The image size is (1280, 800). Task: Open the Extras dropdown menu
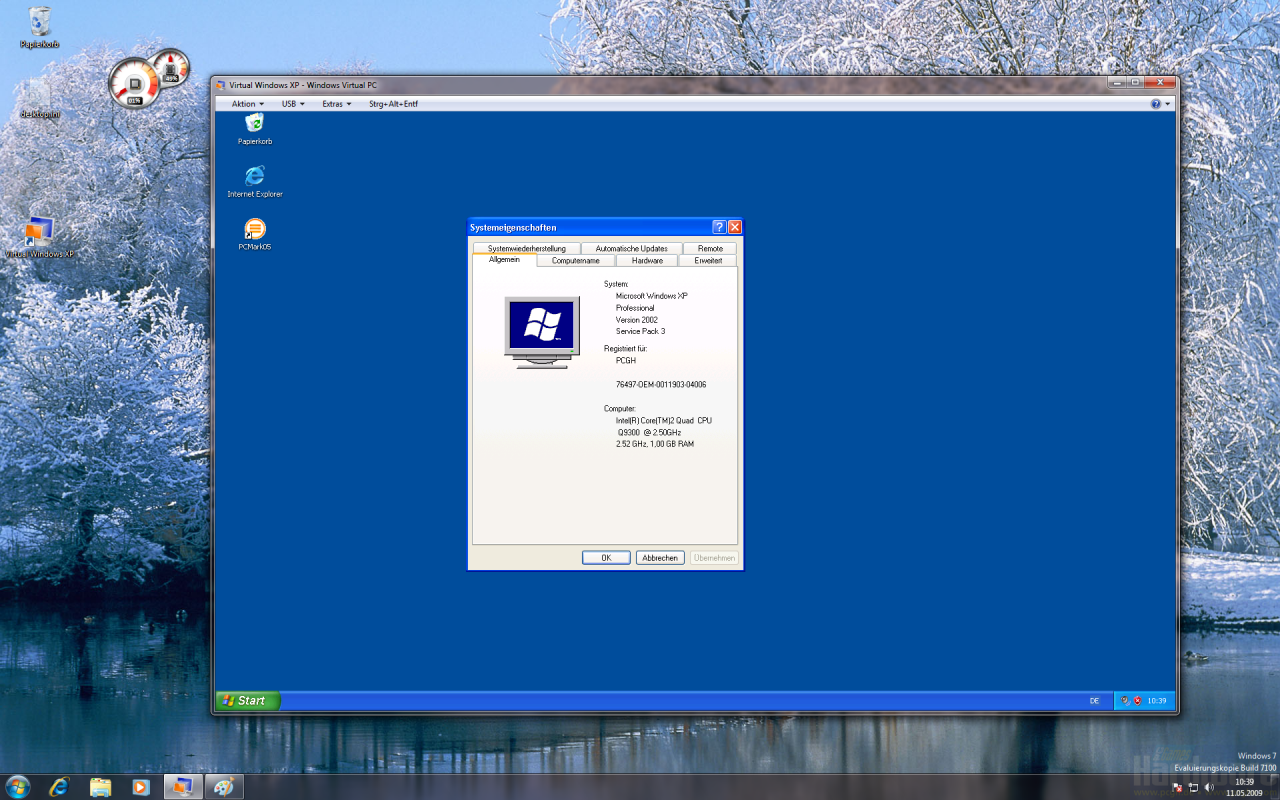pos(337,104)
